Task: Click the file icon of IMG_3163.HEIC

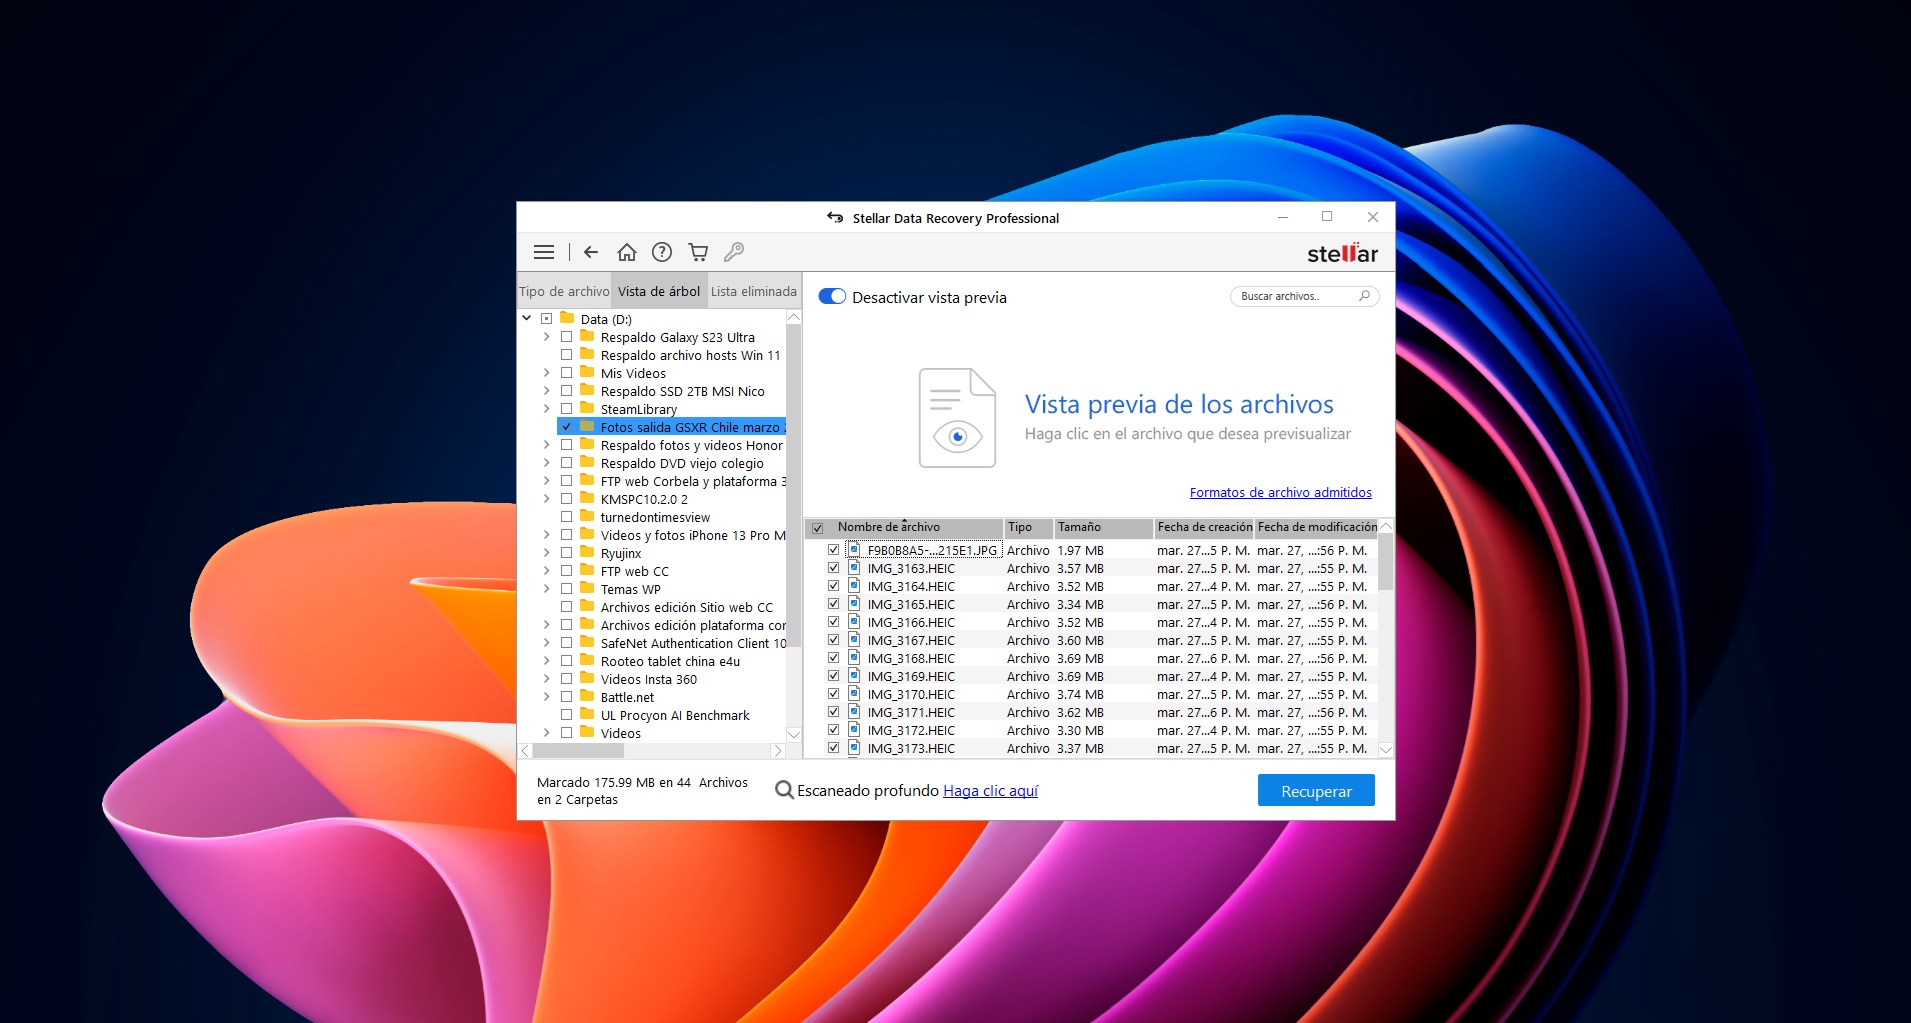Action: click(854, 568)
